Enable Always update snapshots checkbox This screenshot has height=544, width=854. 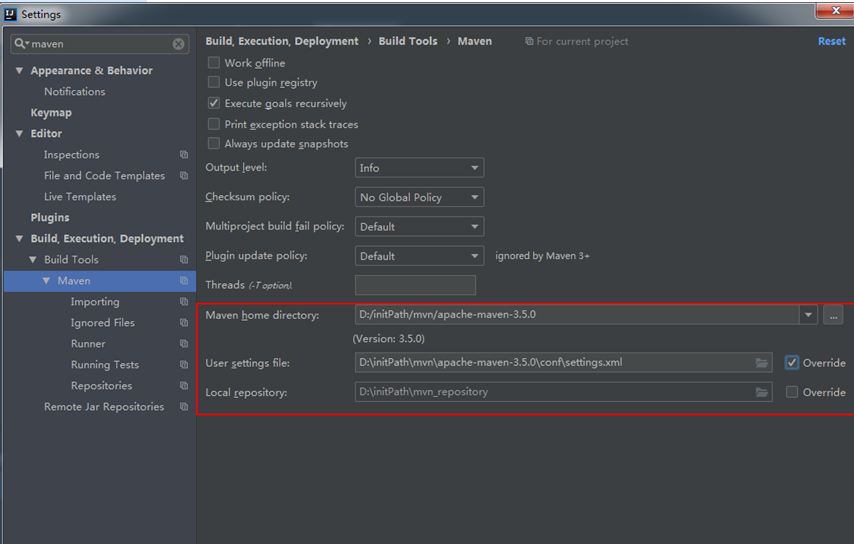214,143
